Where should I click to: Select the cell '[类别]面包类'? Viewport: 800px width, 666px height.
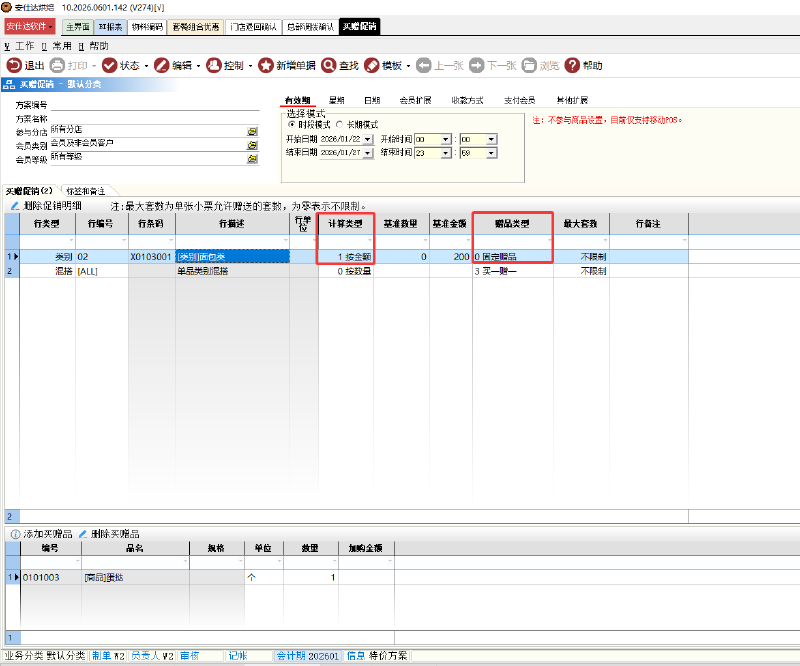[x=233, y=257]
